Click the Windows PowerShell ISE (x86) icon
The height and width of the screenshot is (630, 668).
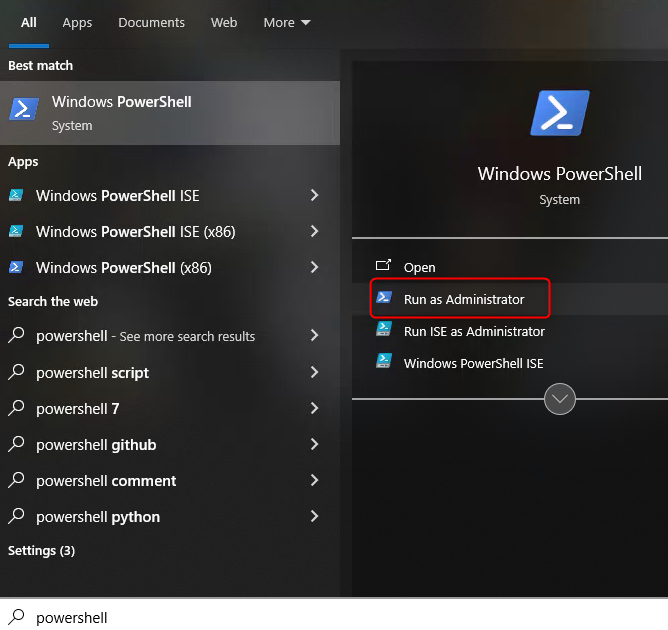coord(16,231)
